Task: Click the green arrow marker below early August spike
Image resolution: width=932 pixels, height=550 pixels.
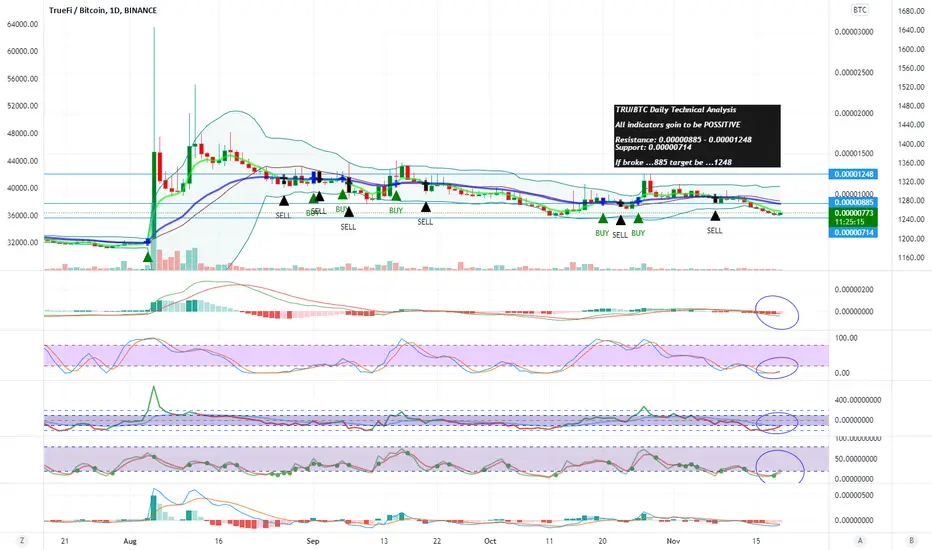Action: (x=147, y=256)
